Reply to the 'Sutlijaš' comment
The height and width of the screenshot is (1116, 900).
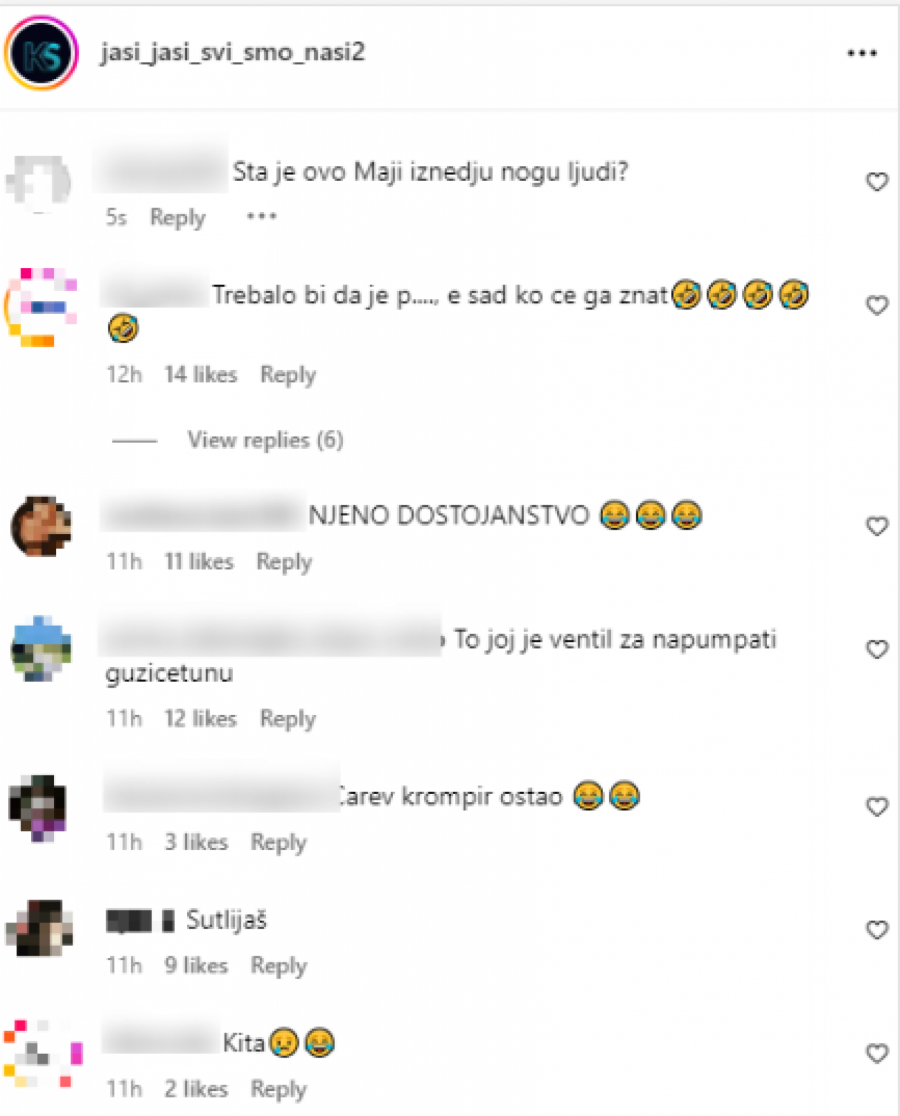(278, 966)
